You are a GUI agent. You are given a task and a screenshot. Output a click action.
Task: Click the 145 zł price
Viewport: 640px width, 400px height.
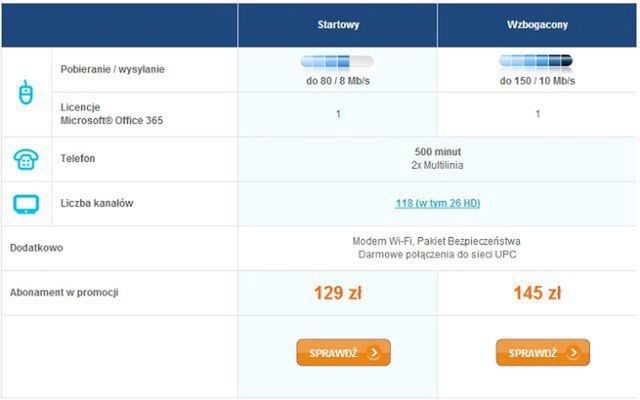(537, 293)
